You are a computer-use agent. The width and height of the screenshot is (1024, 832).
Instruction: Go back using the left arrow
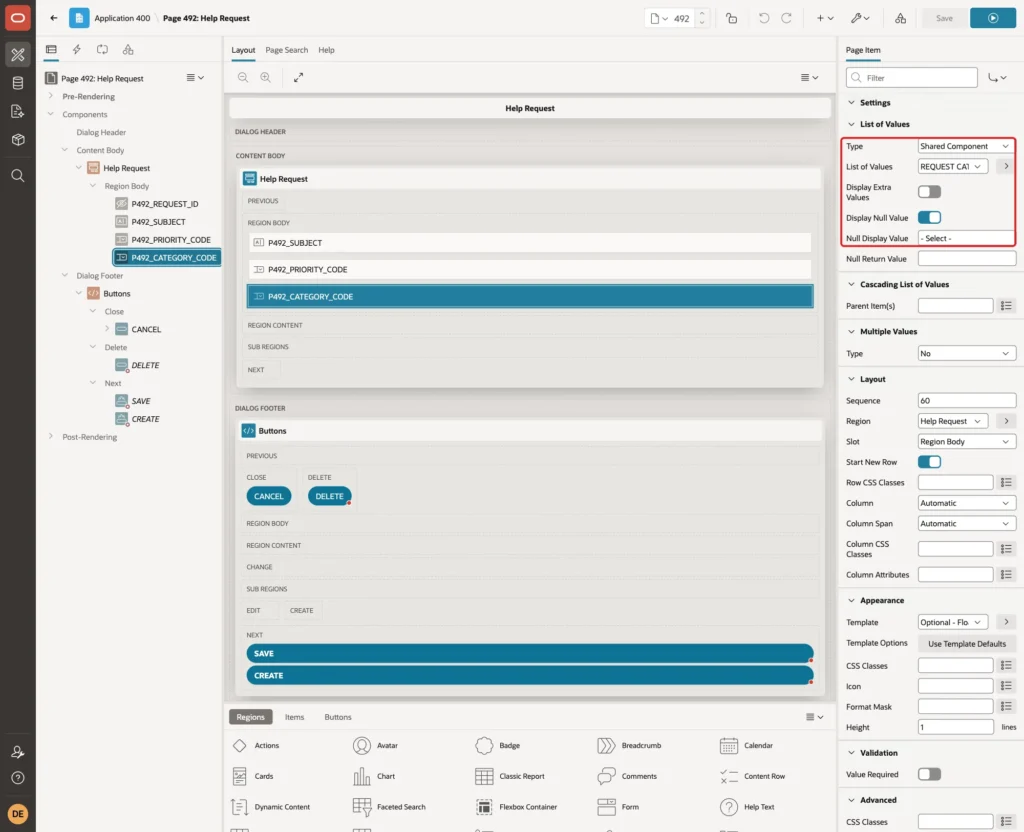click(54, 18)
